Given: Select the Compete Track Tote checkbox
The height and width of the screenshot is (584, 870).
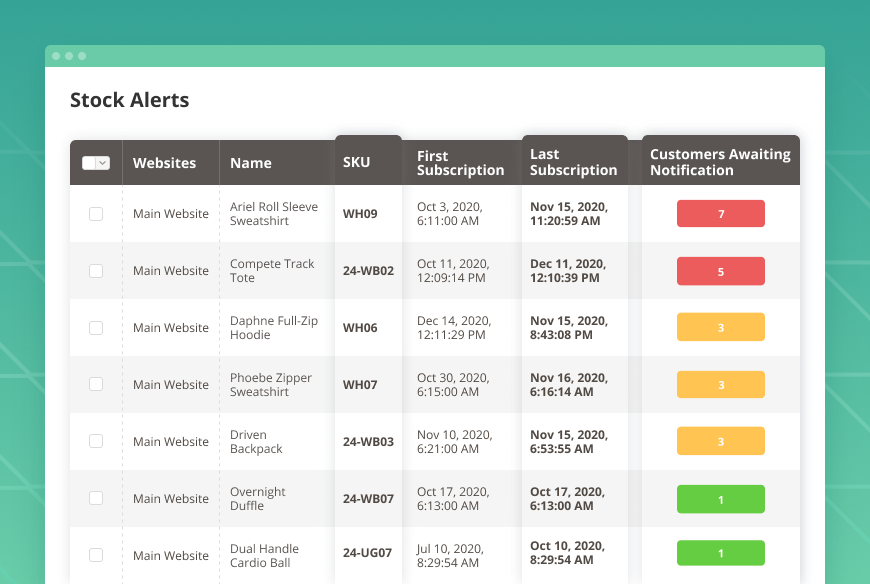Looking at the screenshot, I should click(95, 270).
